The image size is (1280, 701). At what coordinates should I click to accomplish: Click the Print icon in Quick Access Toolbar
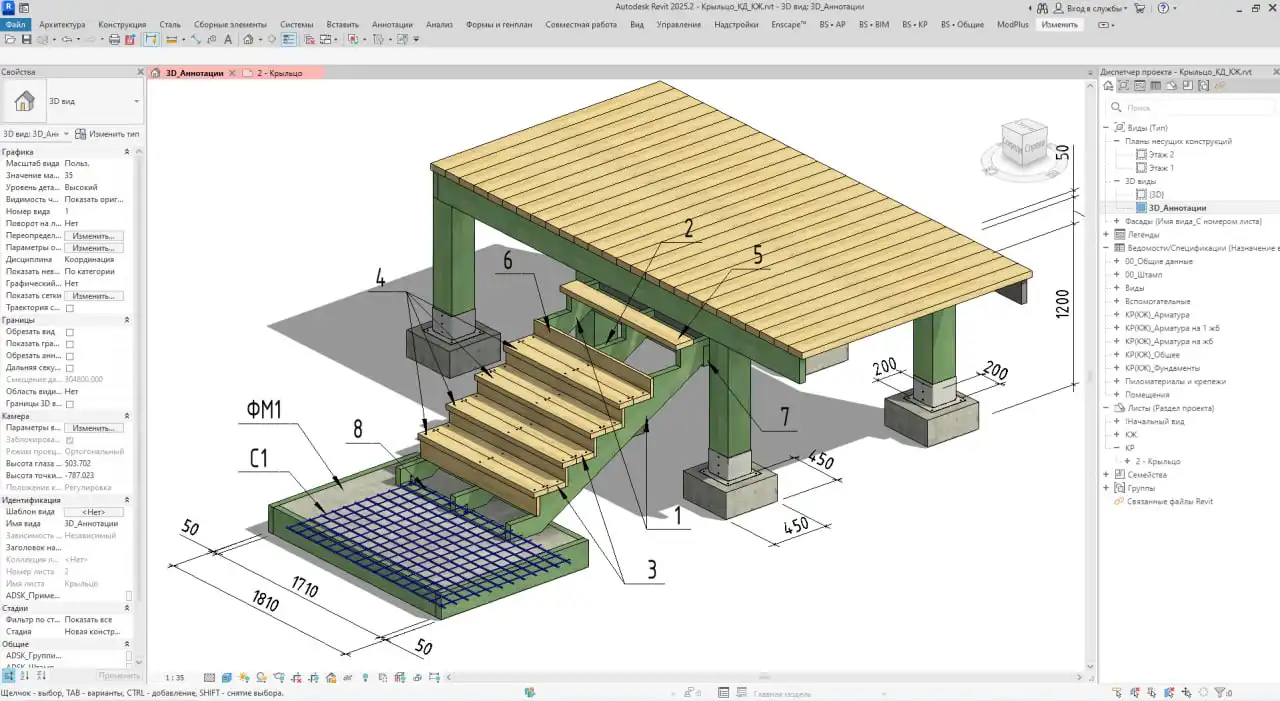tap(114, 38)
